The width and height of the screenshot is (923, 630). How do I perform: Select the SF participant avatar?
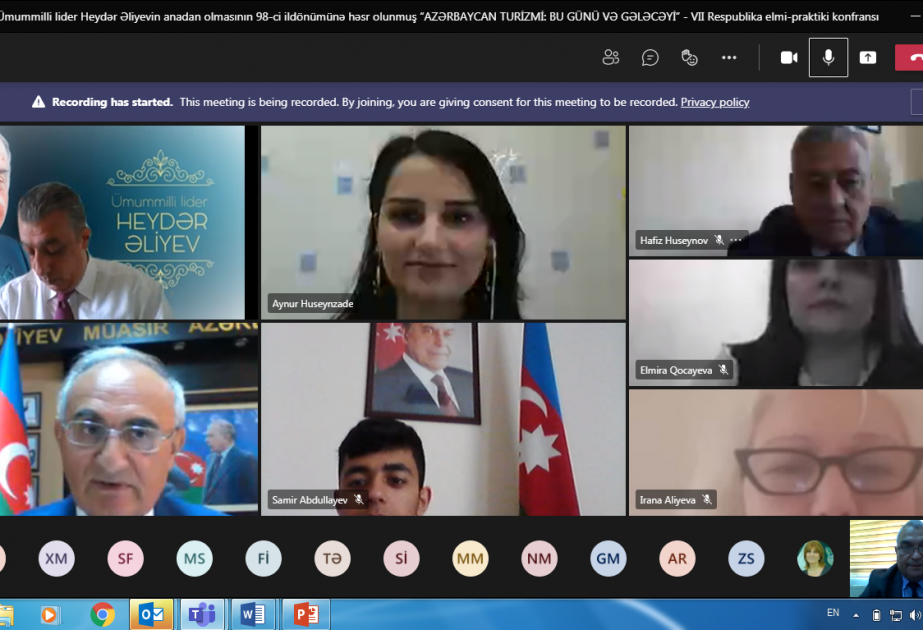(x=125, y=558)
